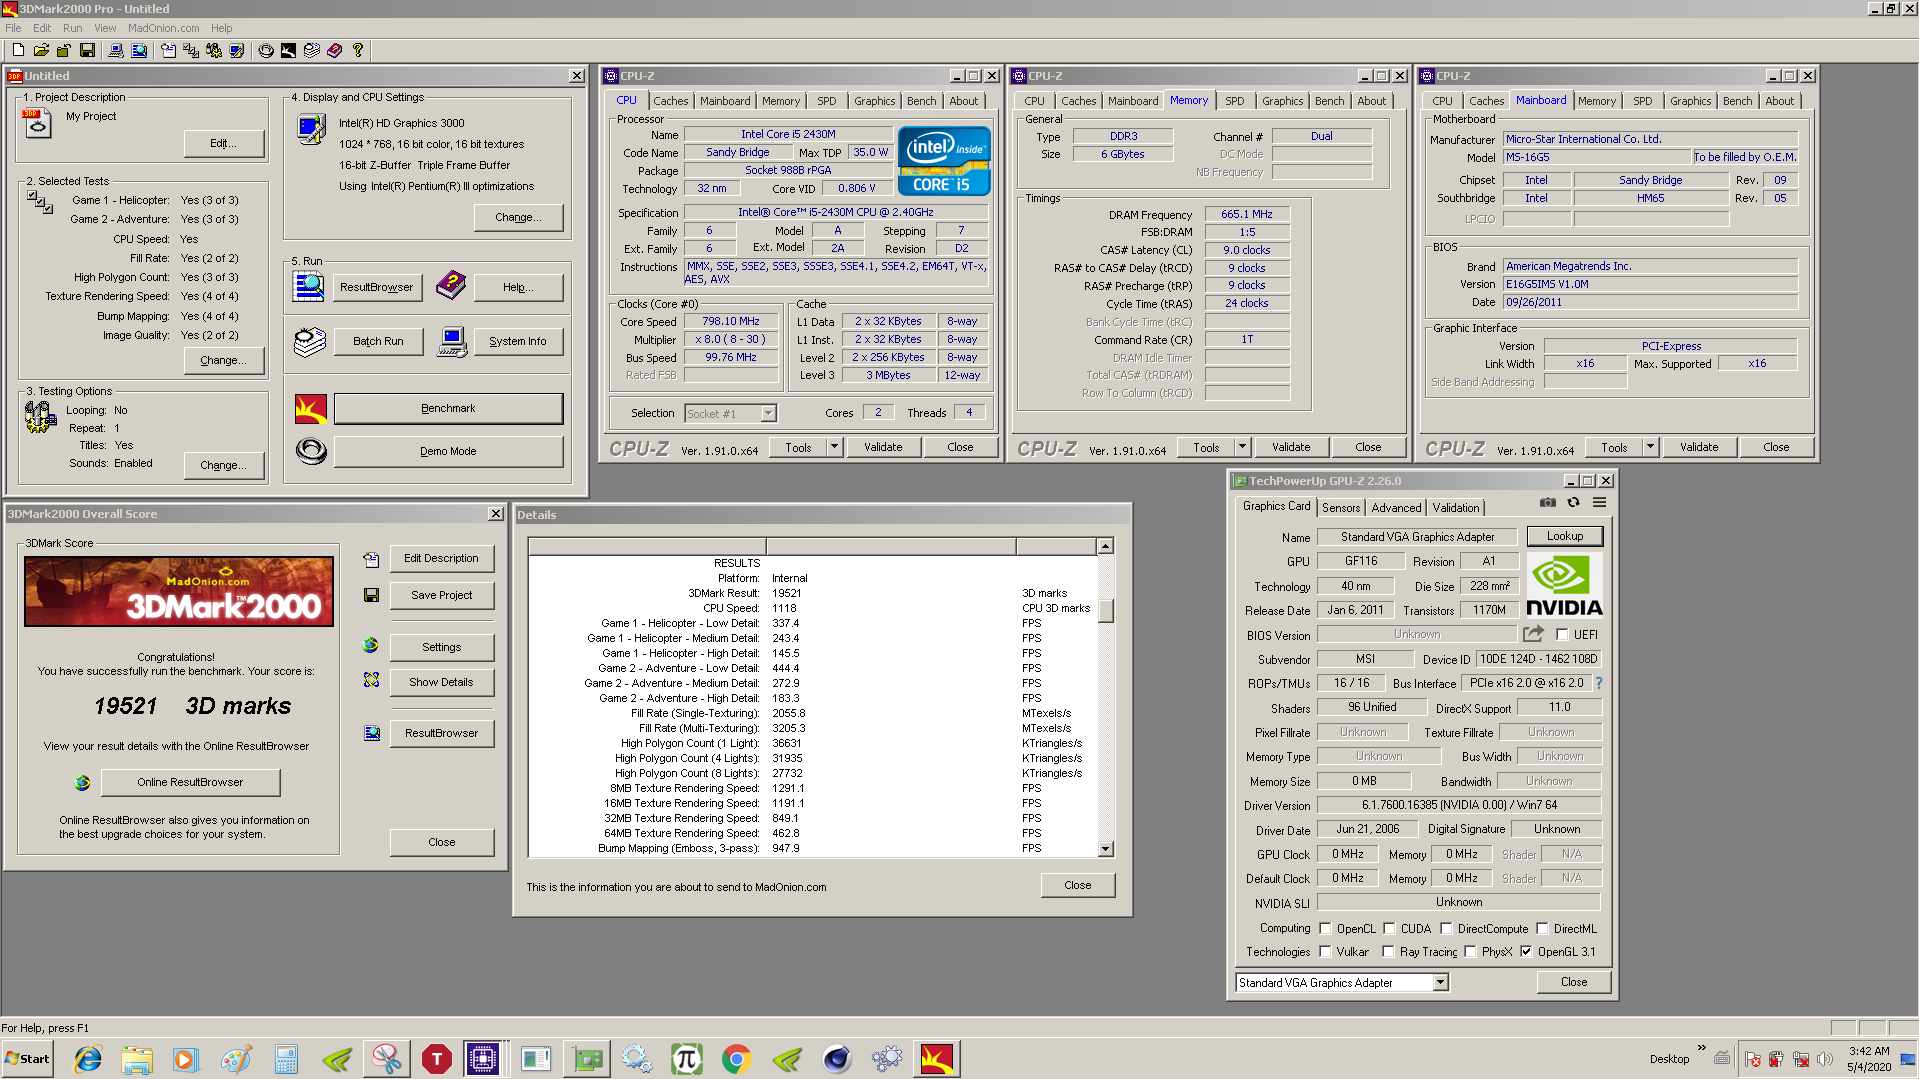Click the Demo Mode button
Image resolution: width=1919 pixels, height=1079 pixels.
click(448, 451)
